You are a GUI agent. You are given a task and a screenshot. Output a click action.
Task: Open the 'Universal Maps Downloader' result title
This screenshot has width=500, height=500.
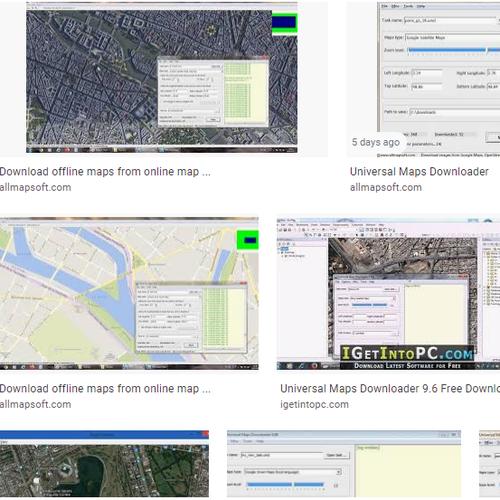tap(419, 172)
